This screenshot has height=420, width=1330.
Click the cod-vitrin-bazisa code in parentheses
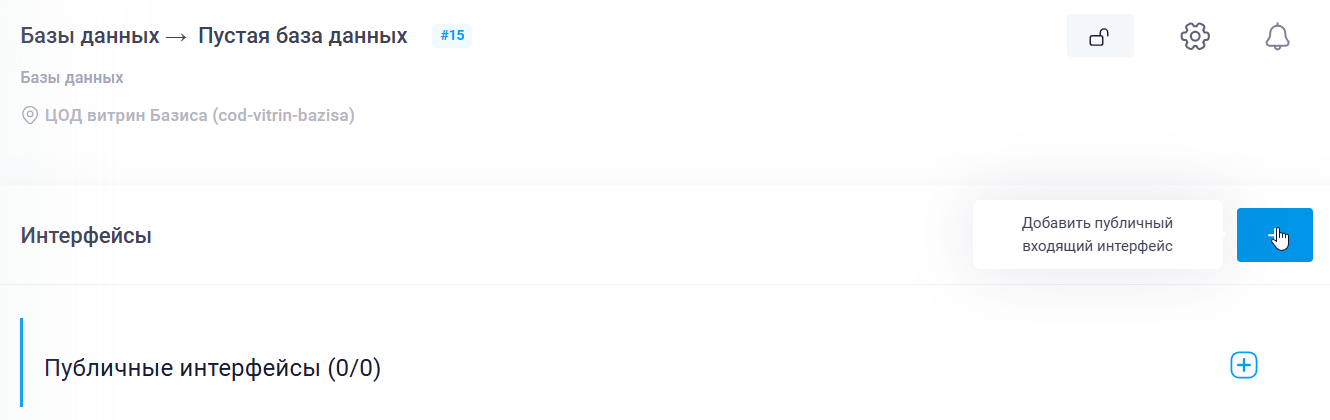coord(283,115)
